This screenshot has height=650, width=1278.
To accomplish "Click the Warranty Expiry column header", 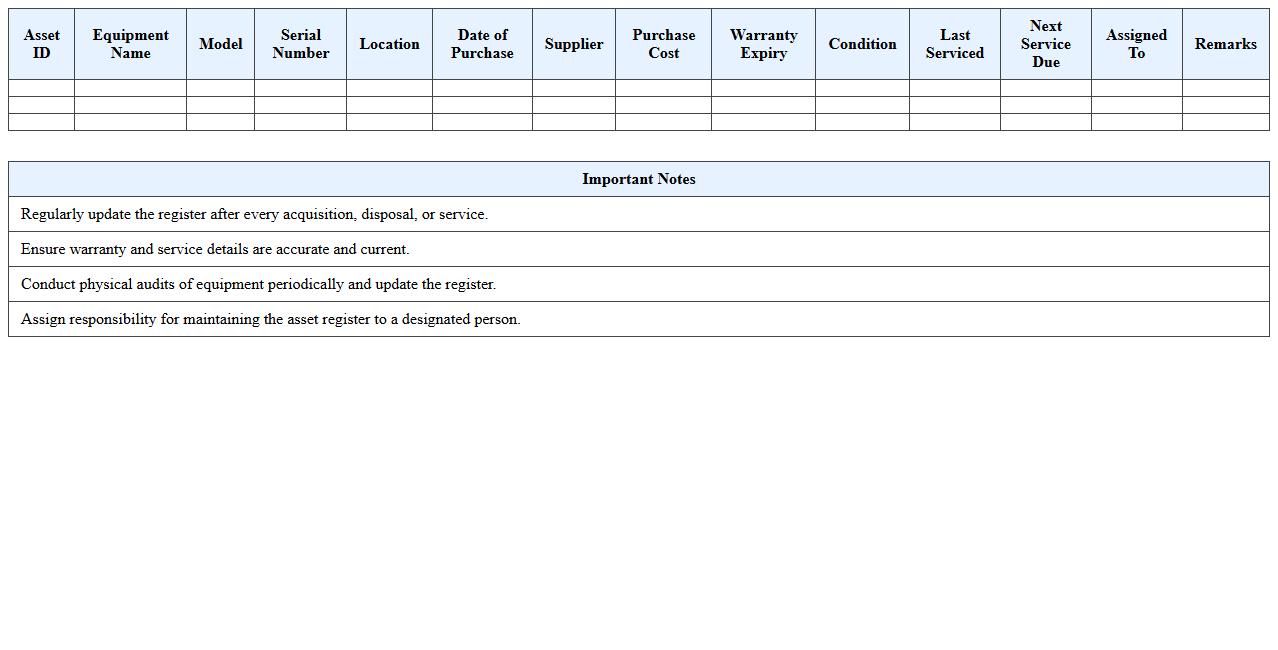I will point(763,44).
